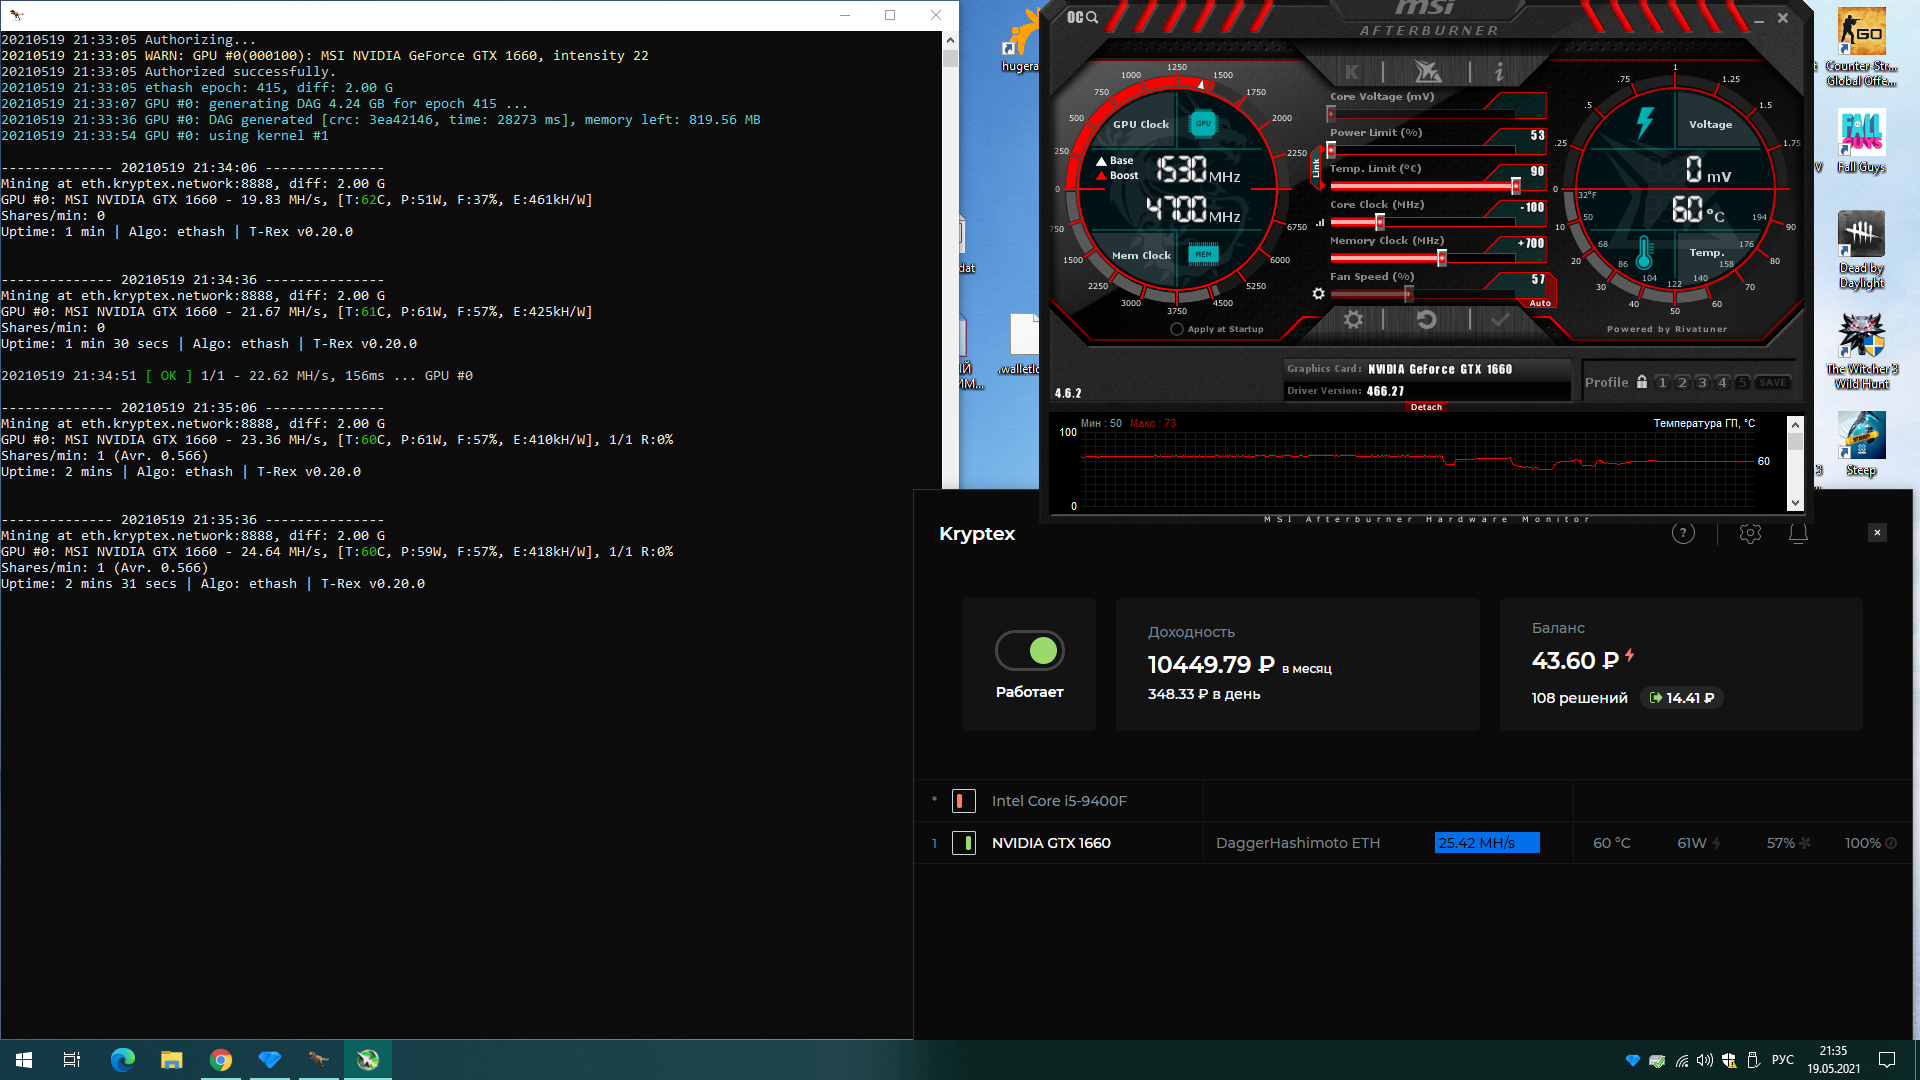Open Kryptex notifications bell icon
Screen dimensions: 1920x1080
click(x=1798, y=533)
